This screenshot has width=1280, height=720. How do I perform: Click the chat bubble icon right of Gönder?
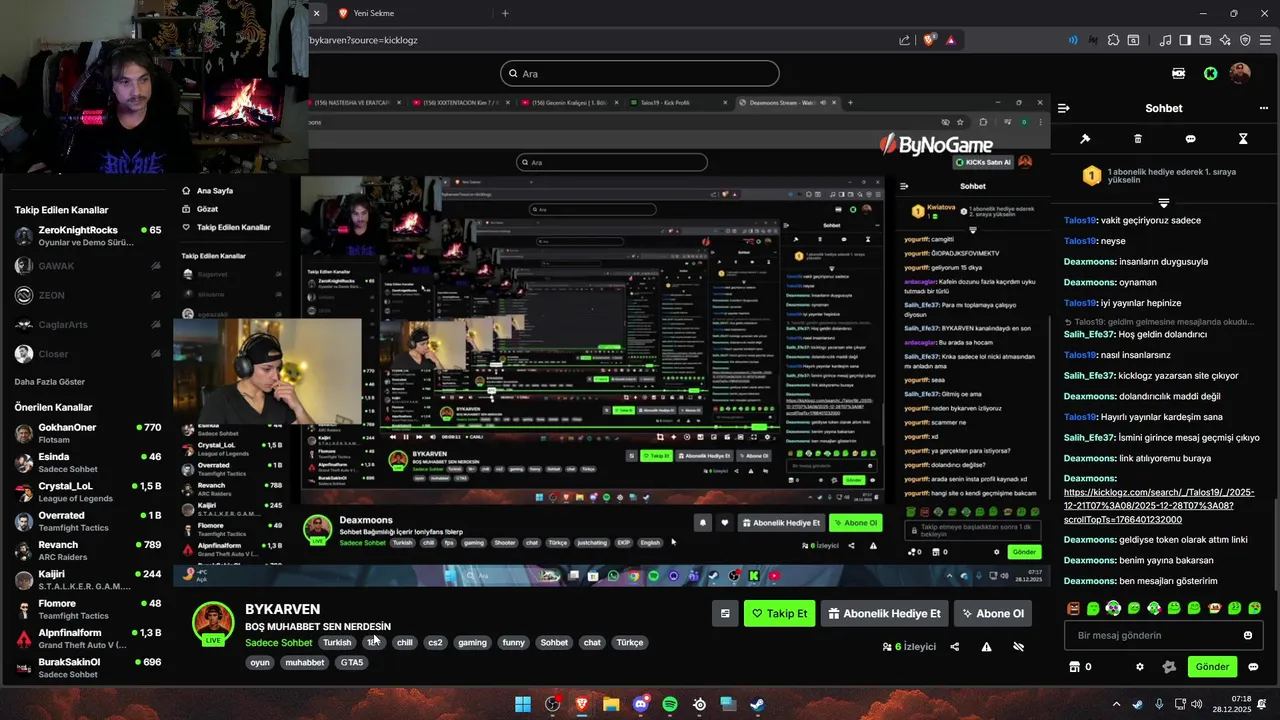[1253, 667]
